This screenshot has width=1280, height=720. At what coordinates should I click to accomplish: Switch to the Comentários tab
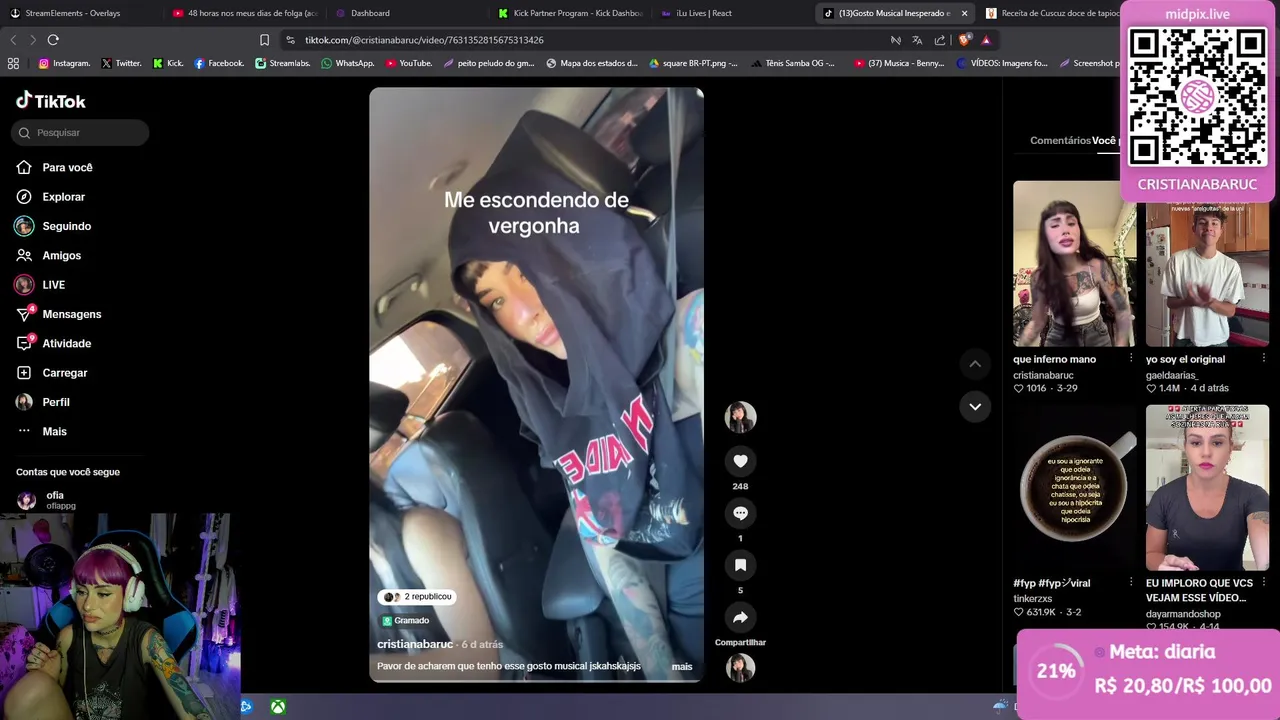coord(1060,141)
